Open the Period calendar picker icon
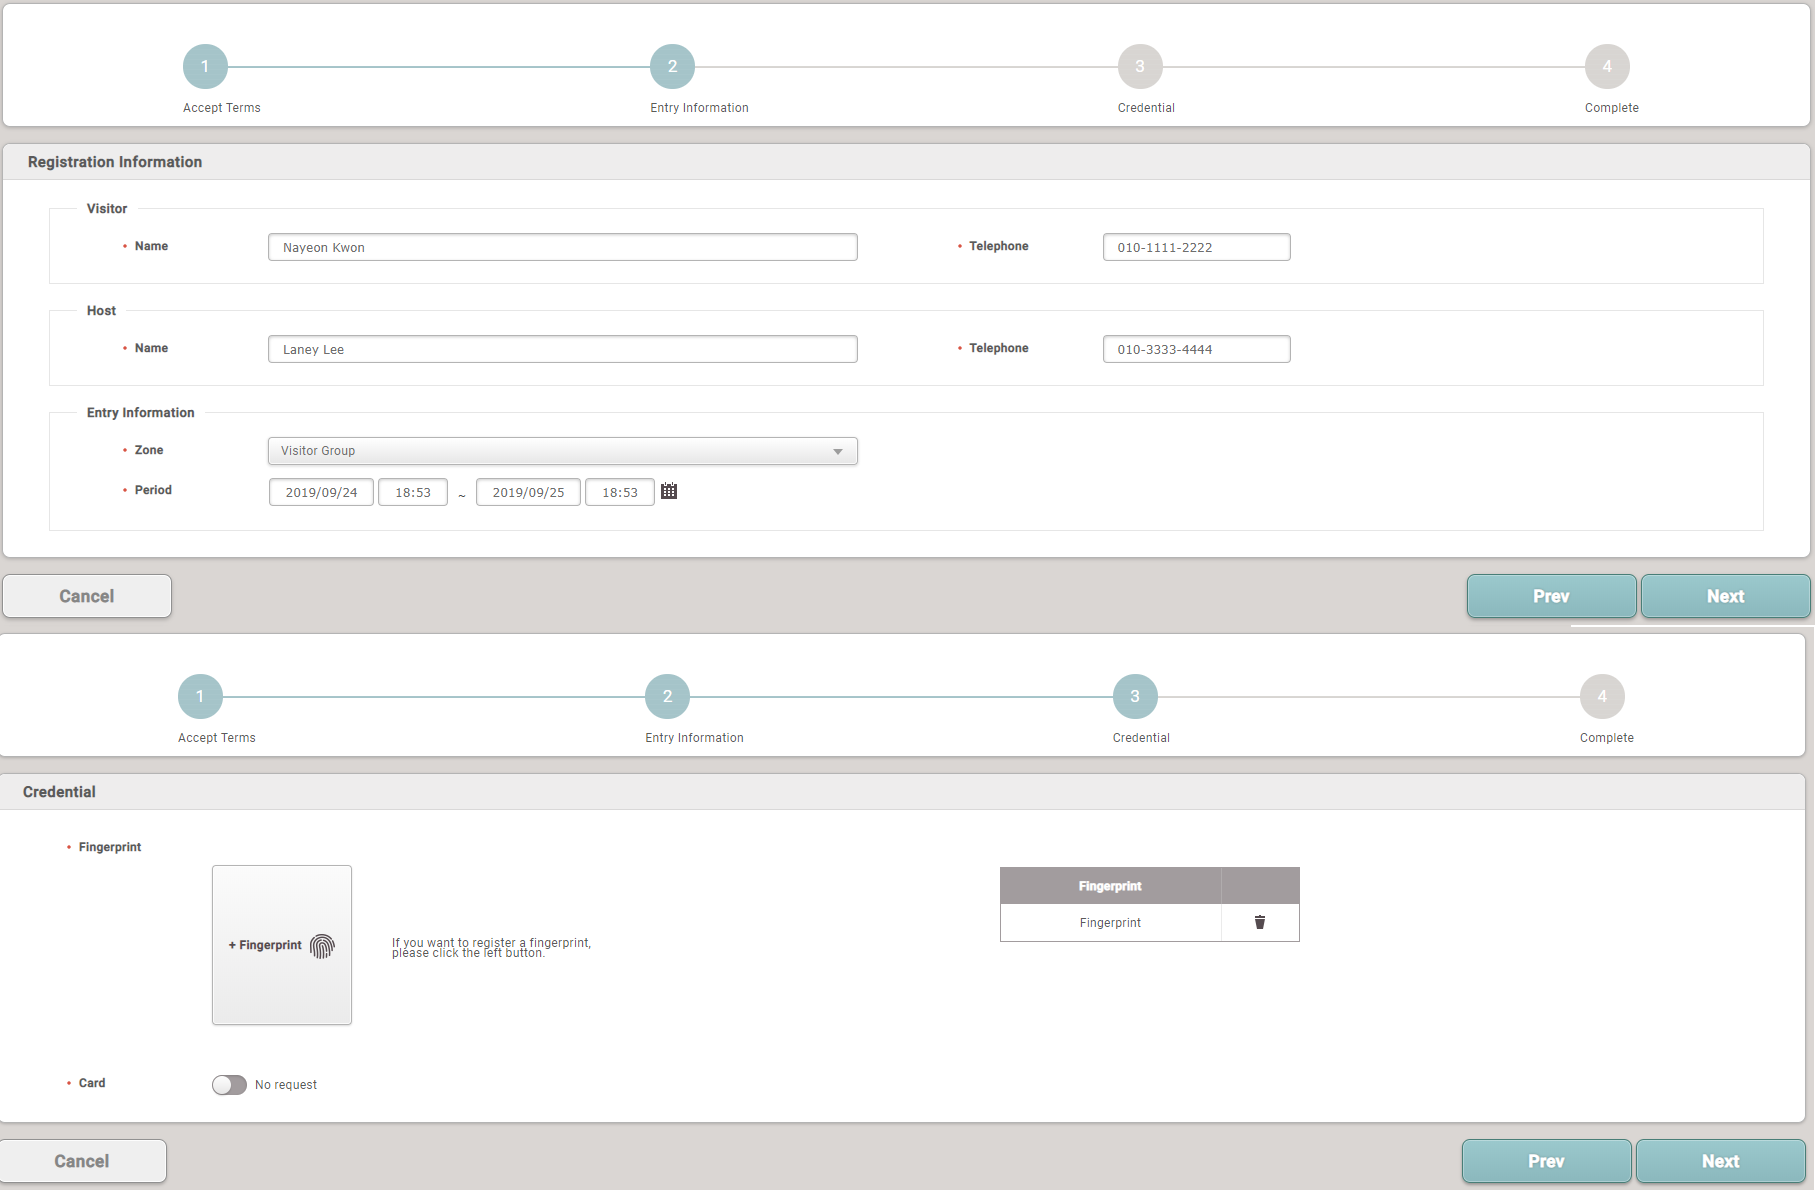This screenshot has width=1815, height=1195. 669,491
